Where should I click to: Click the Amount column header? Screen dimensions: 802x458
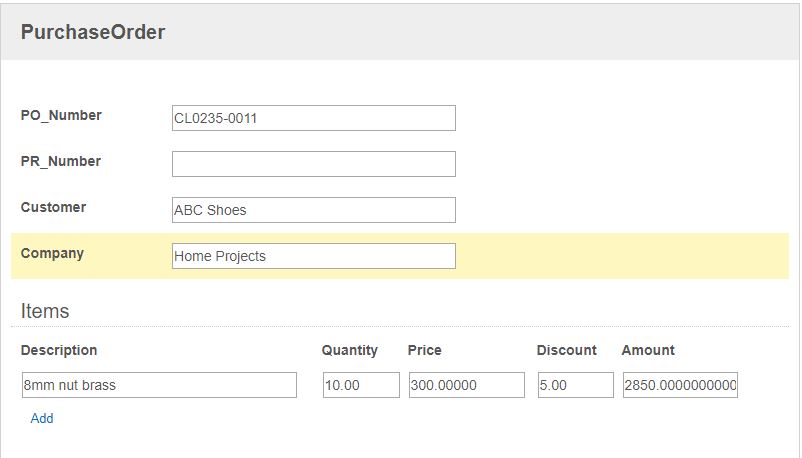[648, 350]
